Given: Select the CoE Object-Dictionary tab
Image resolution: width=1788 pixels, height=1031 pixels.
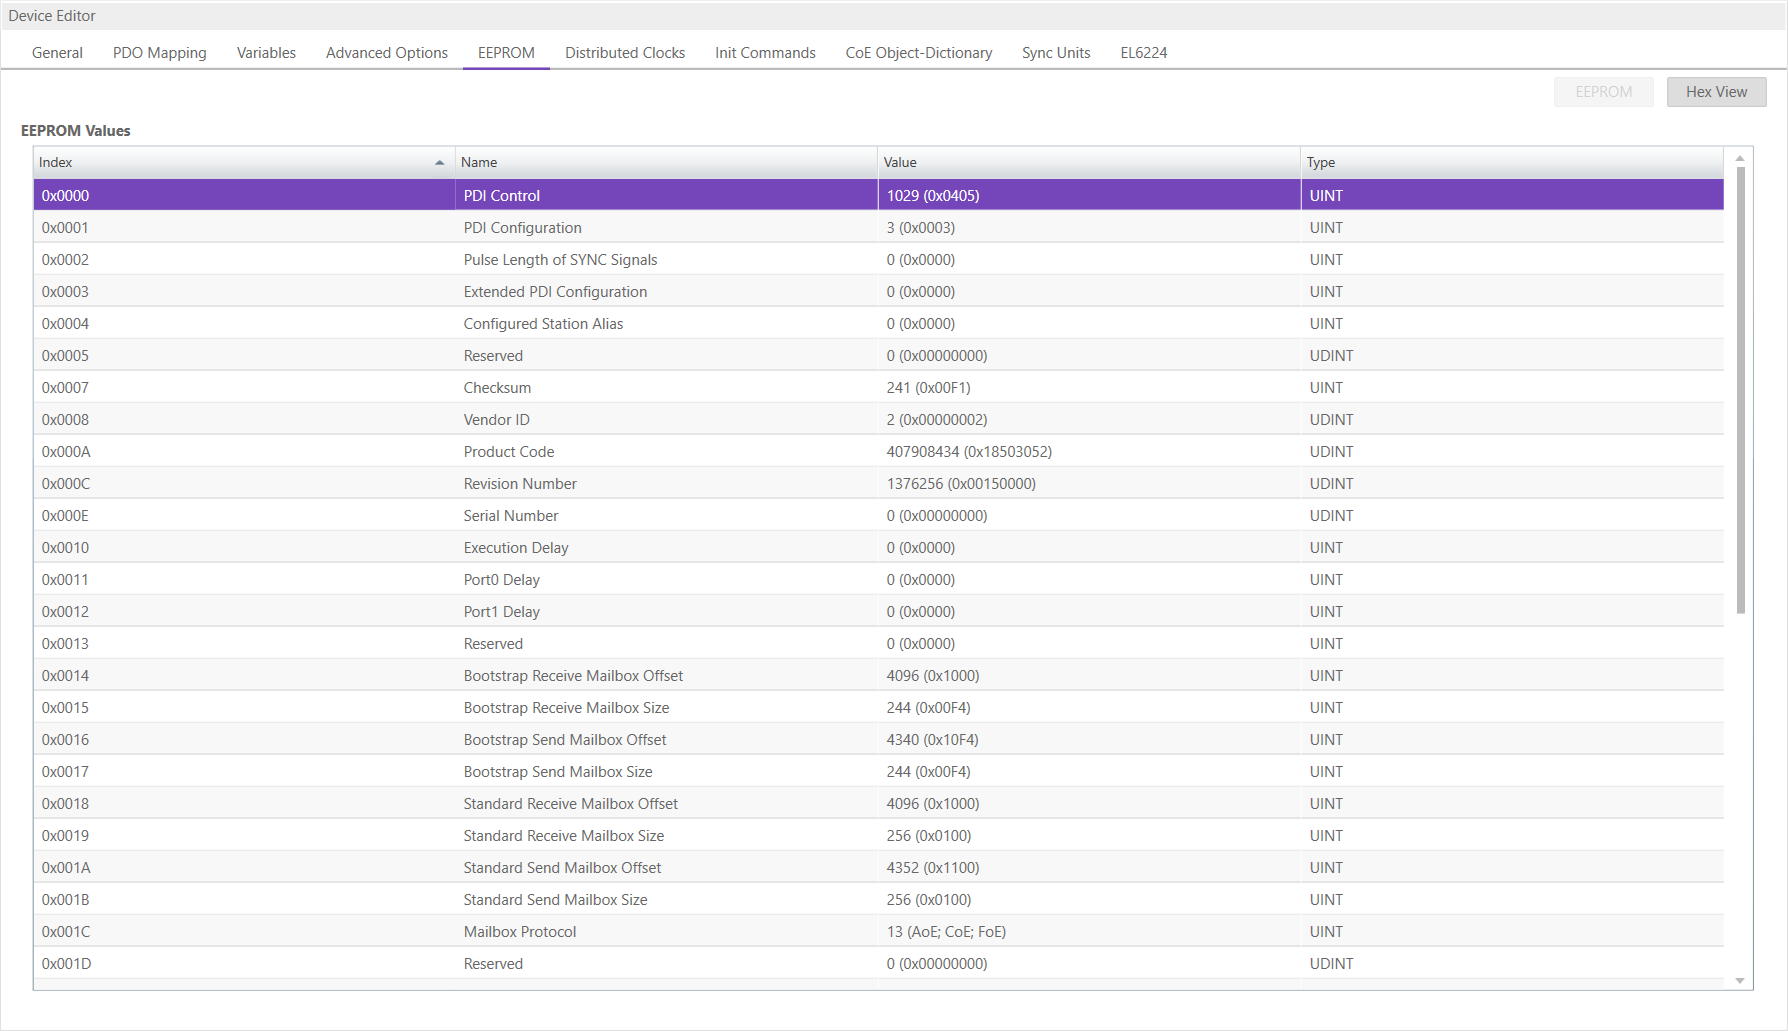Looking at the screenshot, I should [x=919, y=53].
